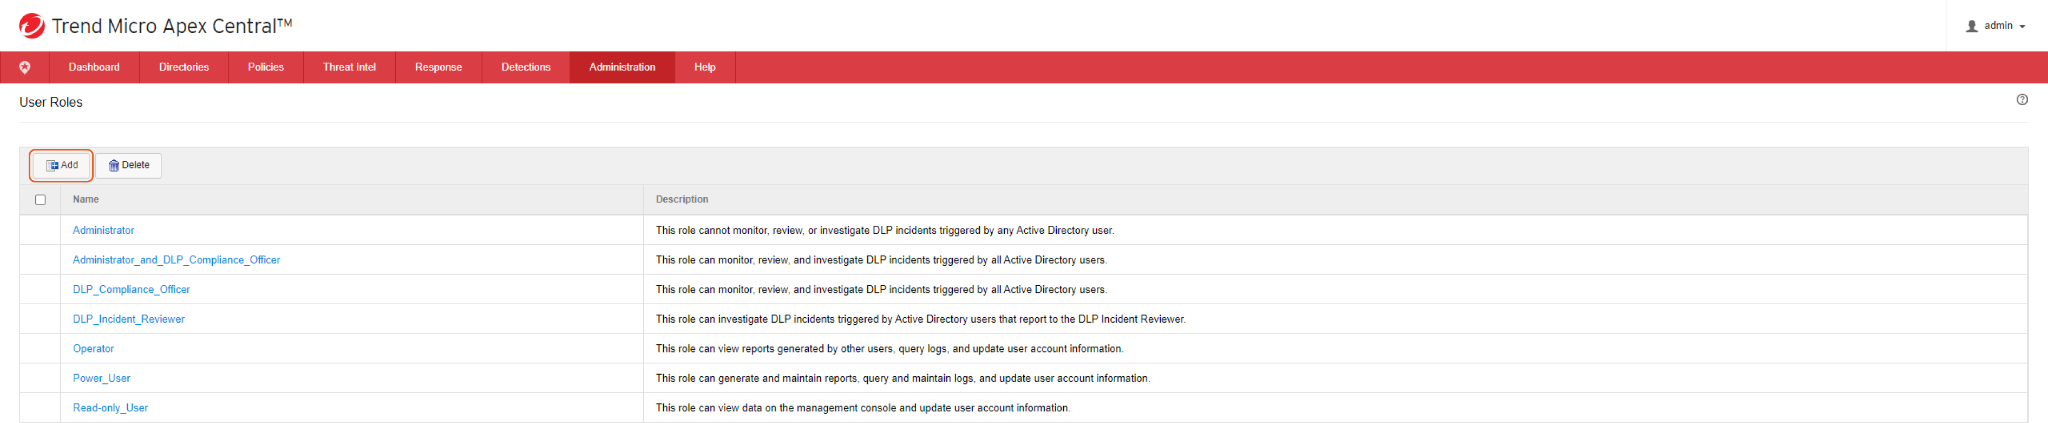Image resolution: width=2048 pixels, height=423 pixels.
Task: Click the shield home icon in navbar
Action: click(25, 67)
